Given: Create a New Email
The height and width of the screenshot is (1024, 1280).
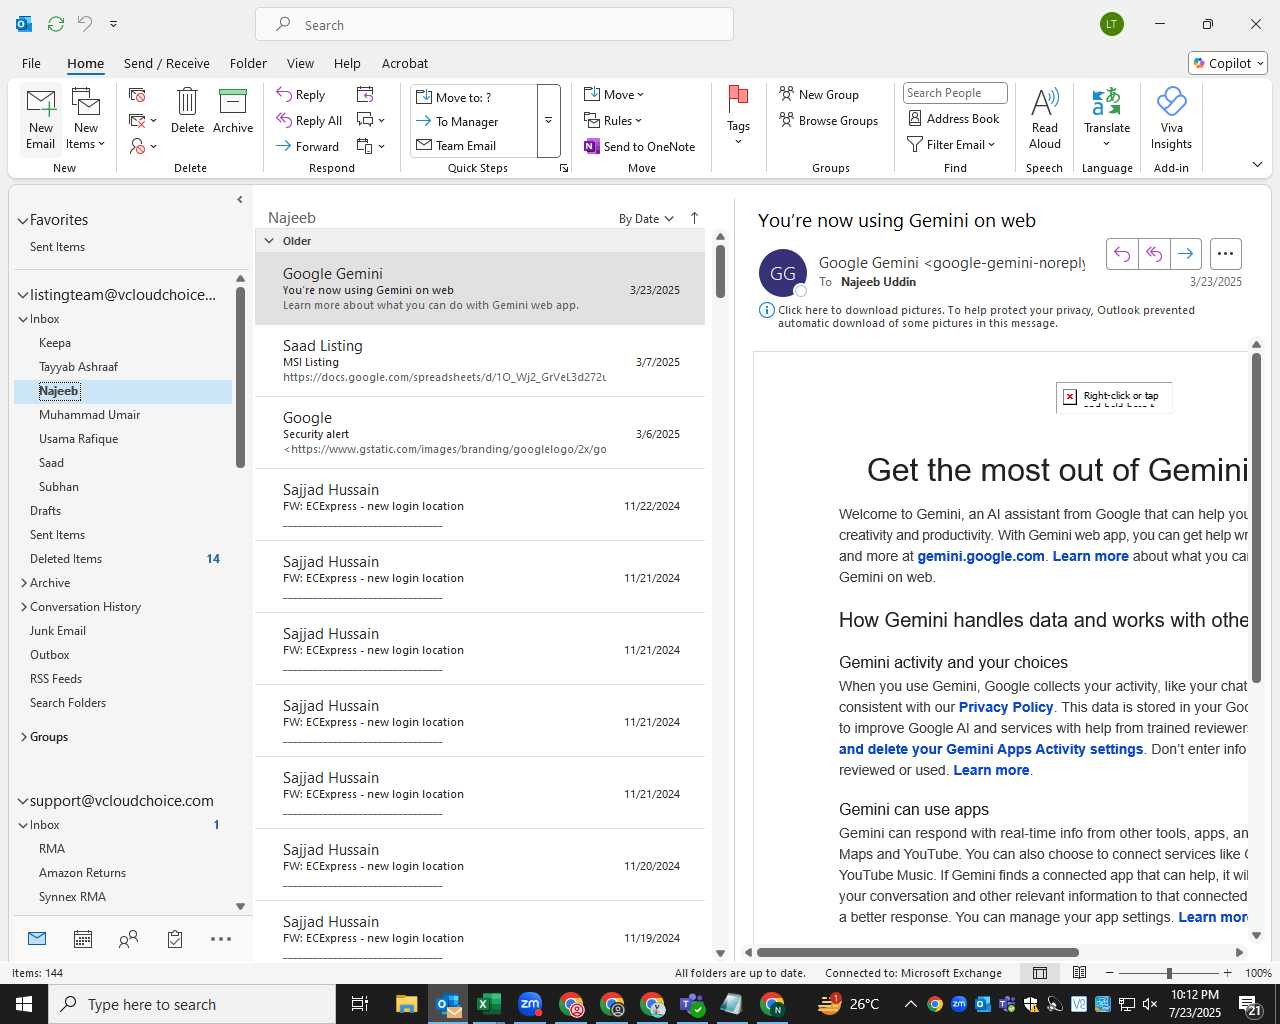Looking at the screenshot, I should (x=40, y=119).
